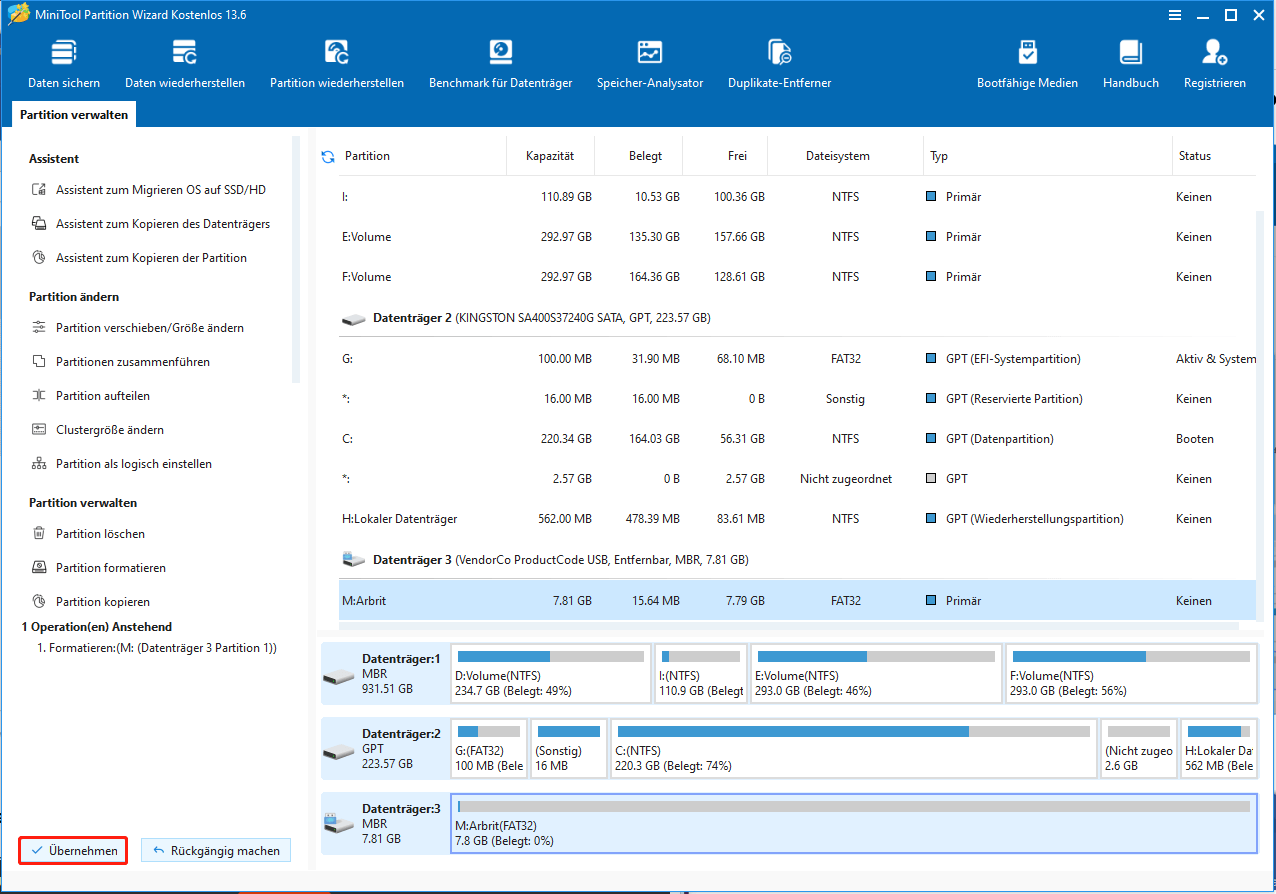Start Assistent zum Migrieren OS auf SSD/HD

[150, 190]
